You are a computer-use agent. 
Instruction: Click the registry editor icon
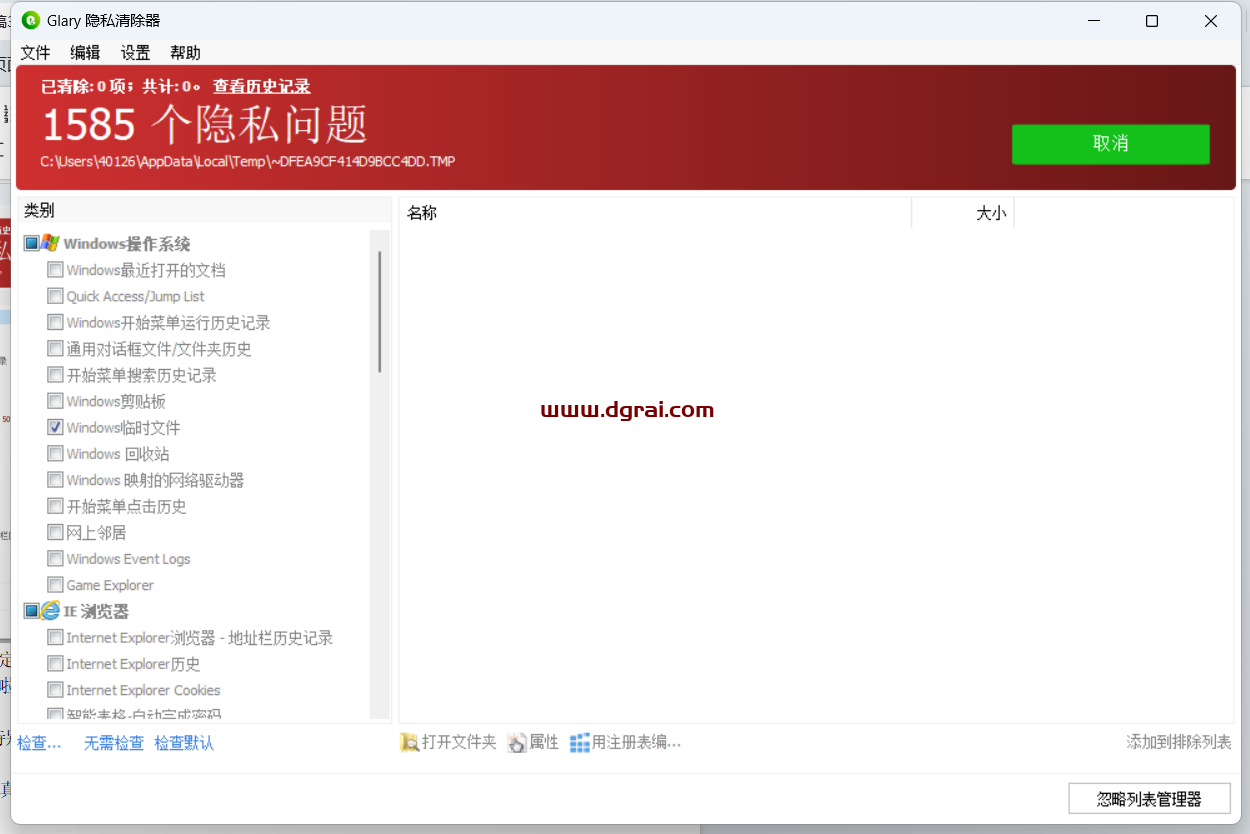tap(580, 742)
